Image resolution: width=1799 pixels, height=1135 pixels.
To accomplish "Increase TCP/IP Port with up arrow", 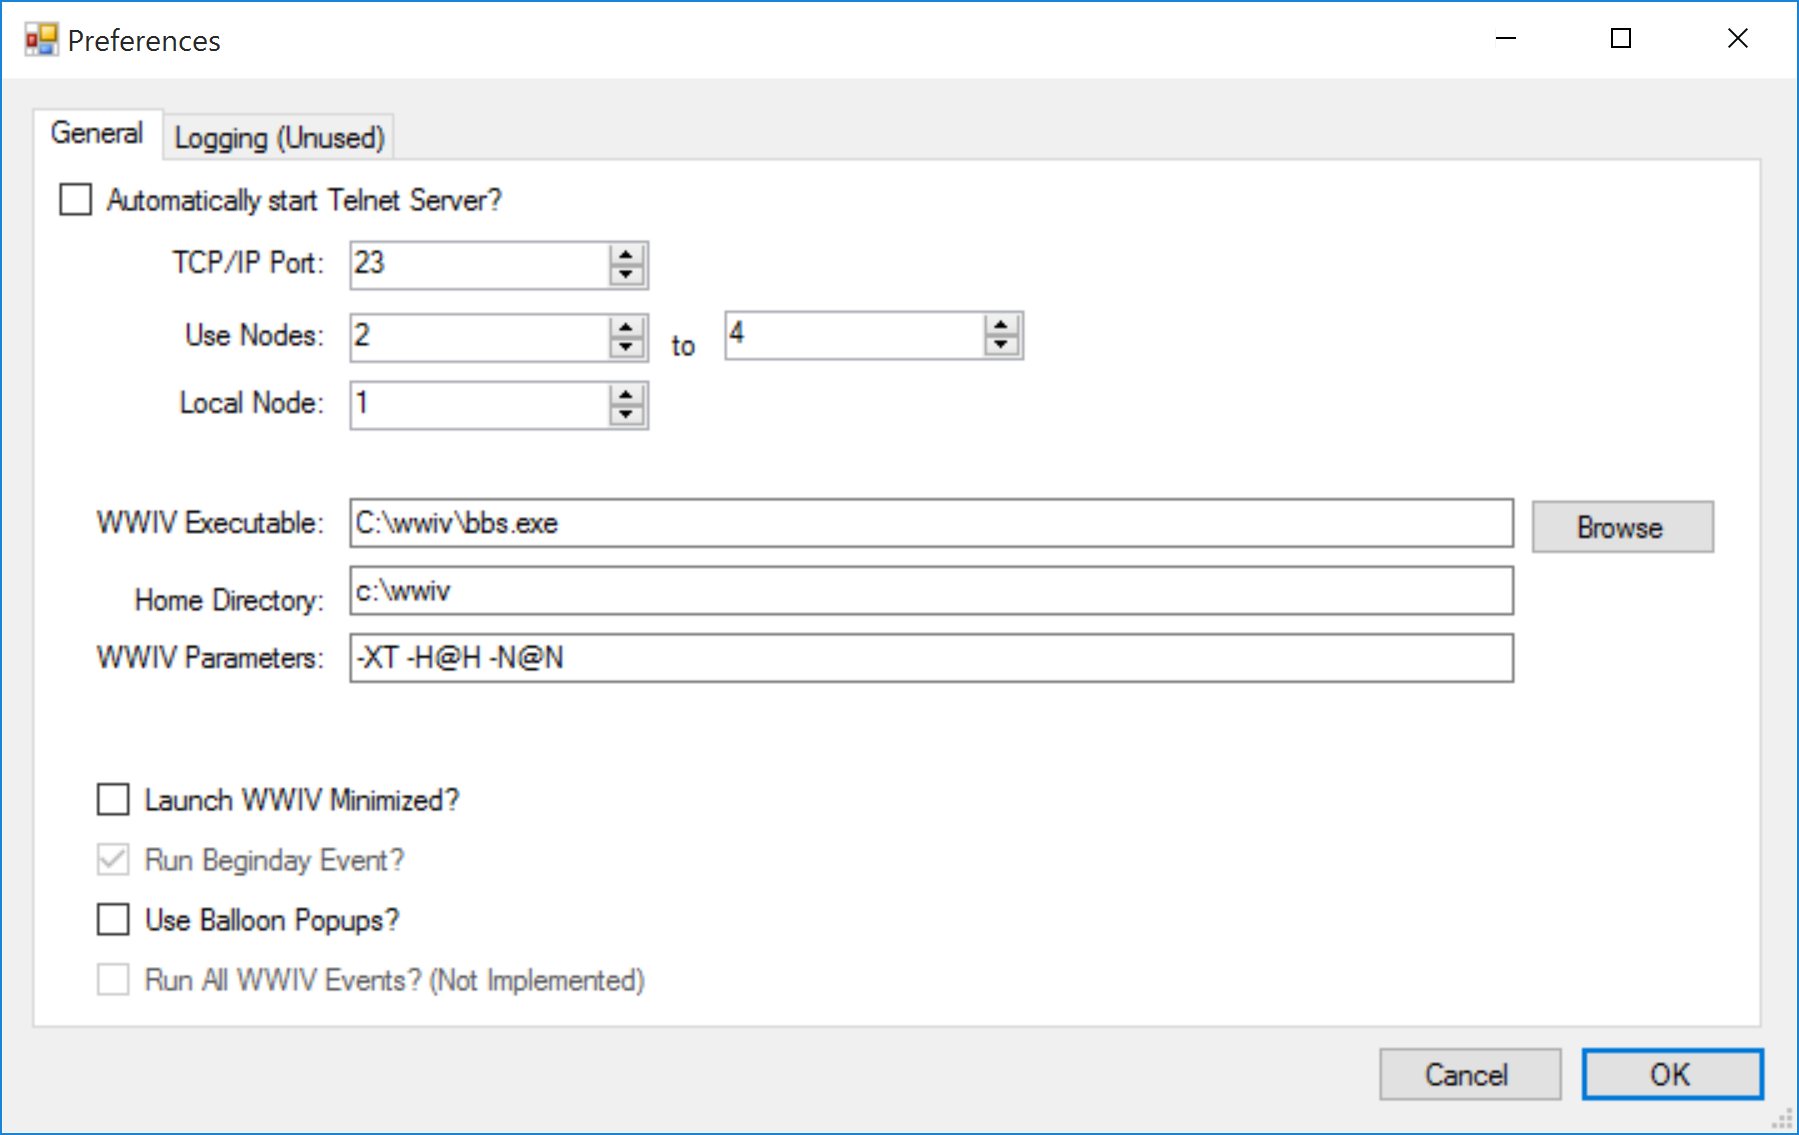I will (627, 254).
